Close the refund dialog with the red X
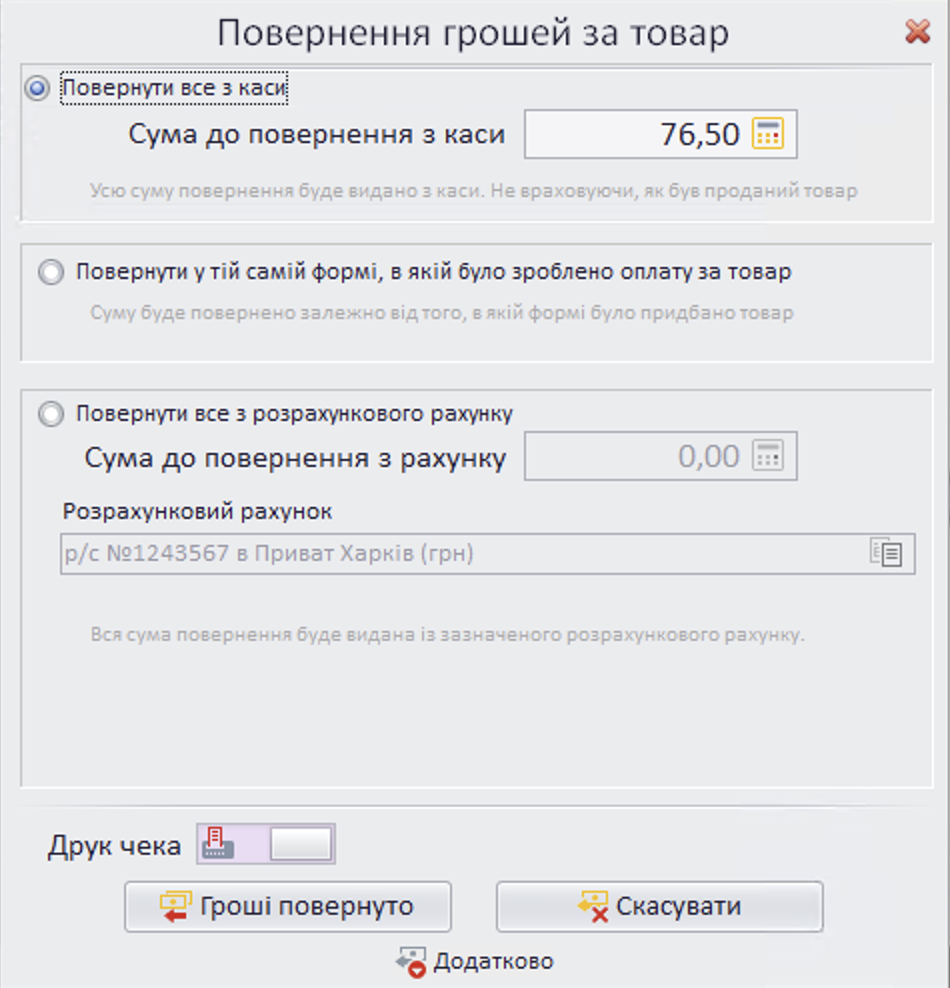The image size is (950, 988). pos(918,31)
